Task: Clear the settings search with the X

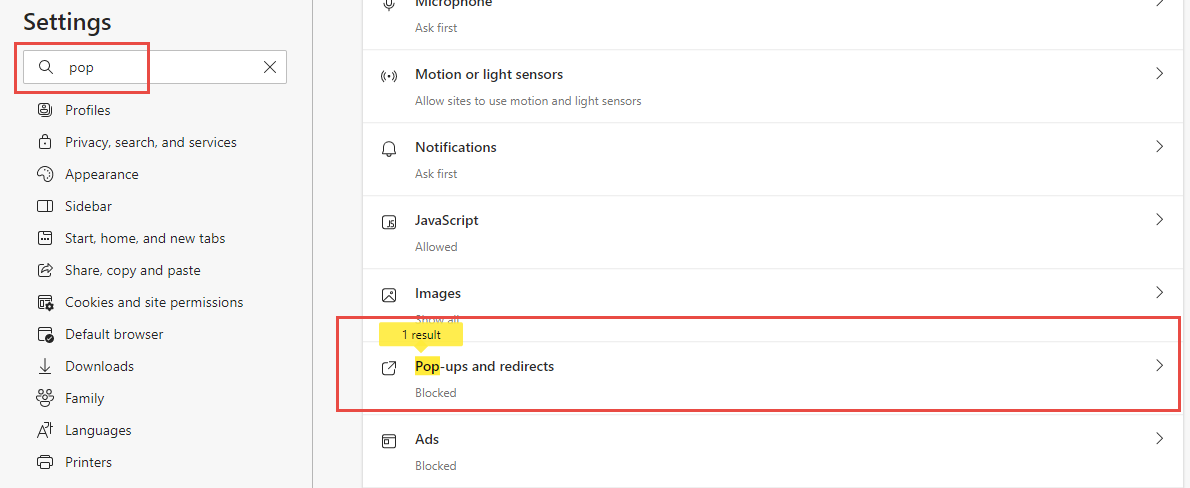Action: 270,67
